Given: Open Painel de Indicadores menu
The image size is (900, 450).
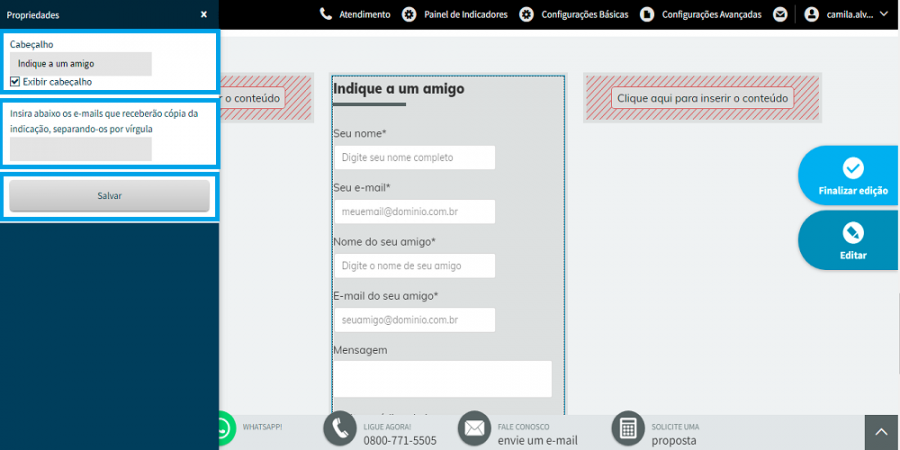Looking at the screenshot, I should point(465,14).
